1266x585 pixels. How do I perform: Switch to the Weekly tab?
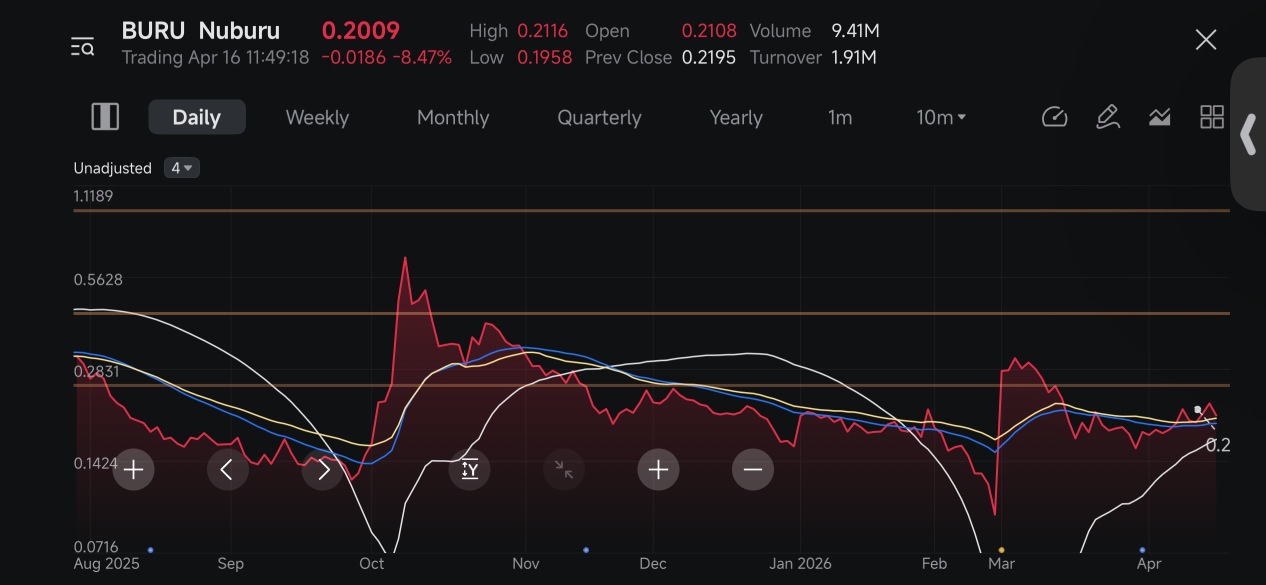[x=317, y=117]
